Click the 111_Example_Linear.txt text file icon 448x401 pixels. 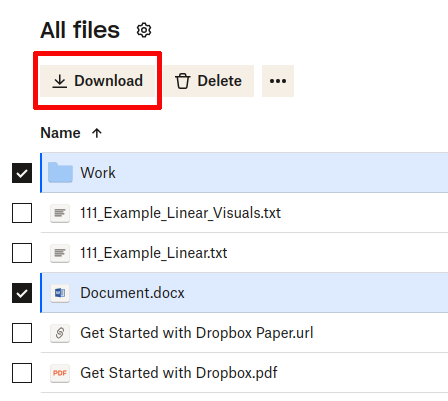[60, 253]
